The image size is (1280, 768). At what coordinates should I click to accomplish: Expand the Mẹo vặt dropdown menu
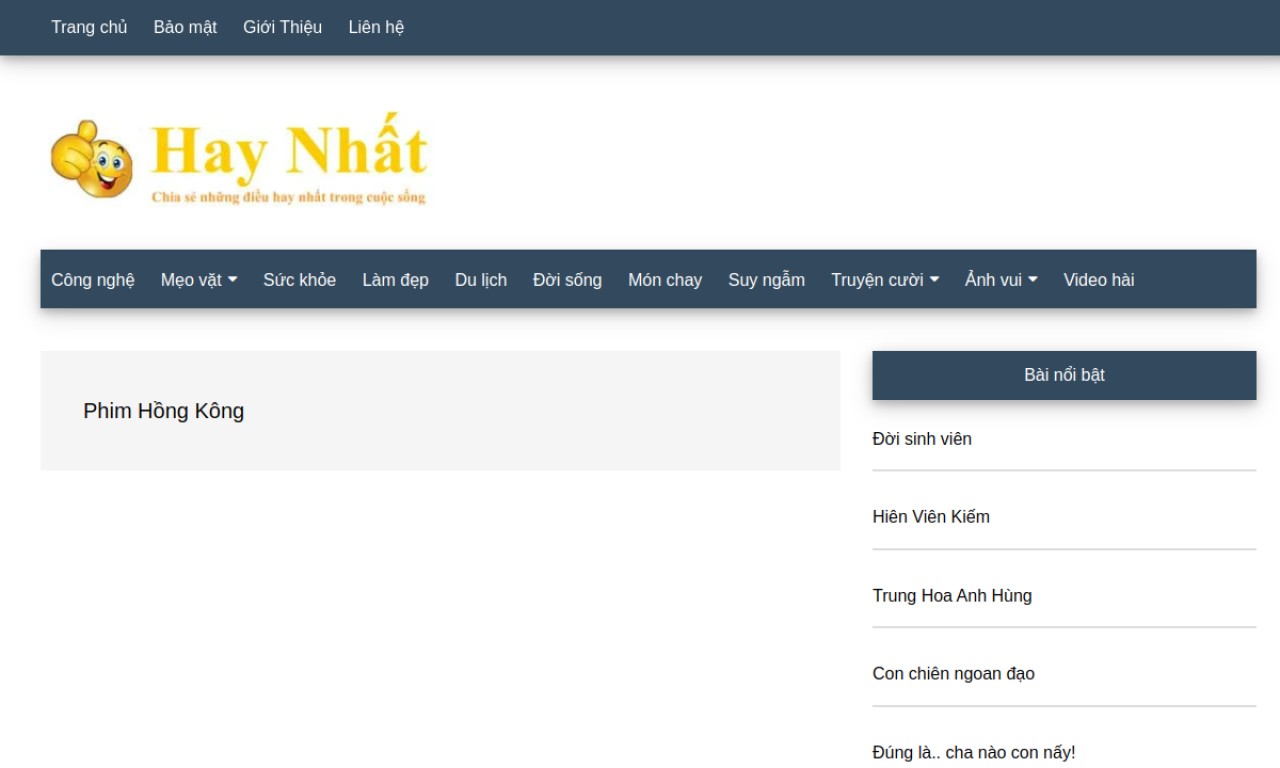(x=199, y=280)
